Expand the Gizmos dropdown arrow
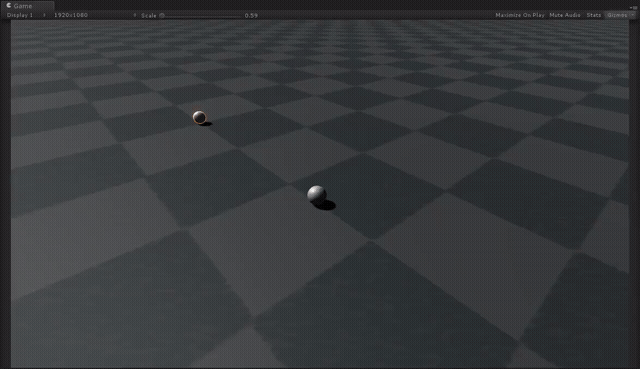This screenshot has width=640, height=369. point(633,15)
